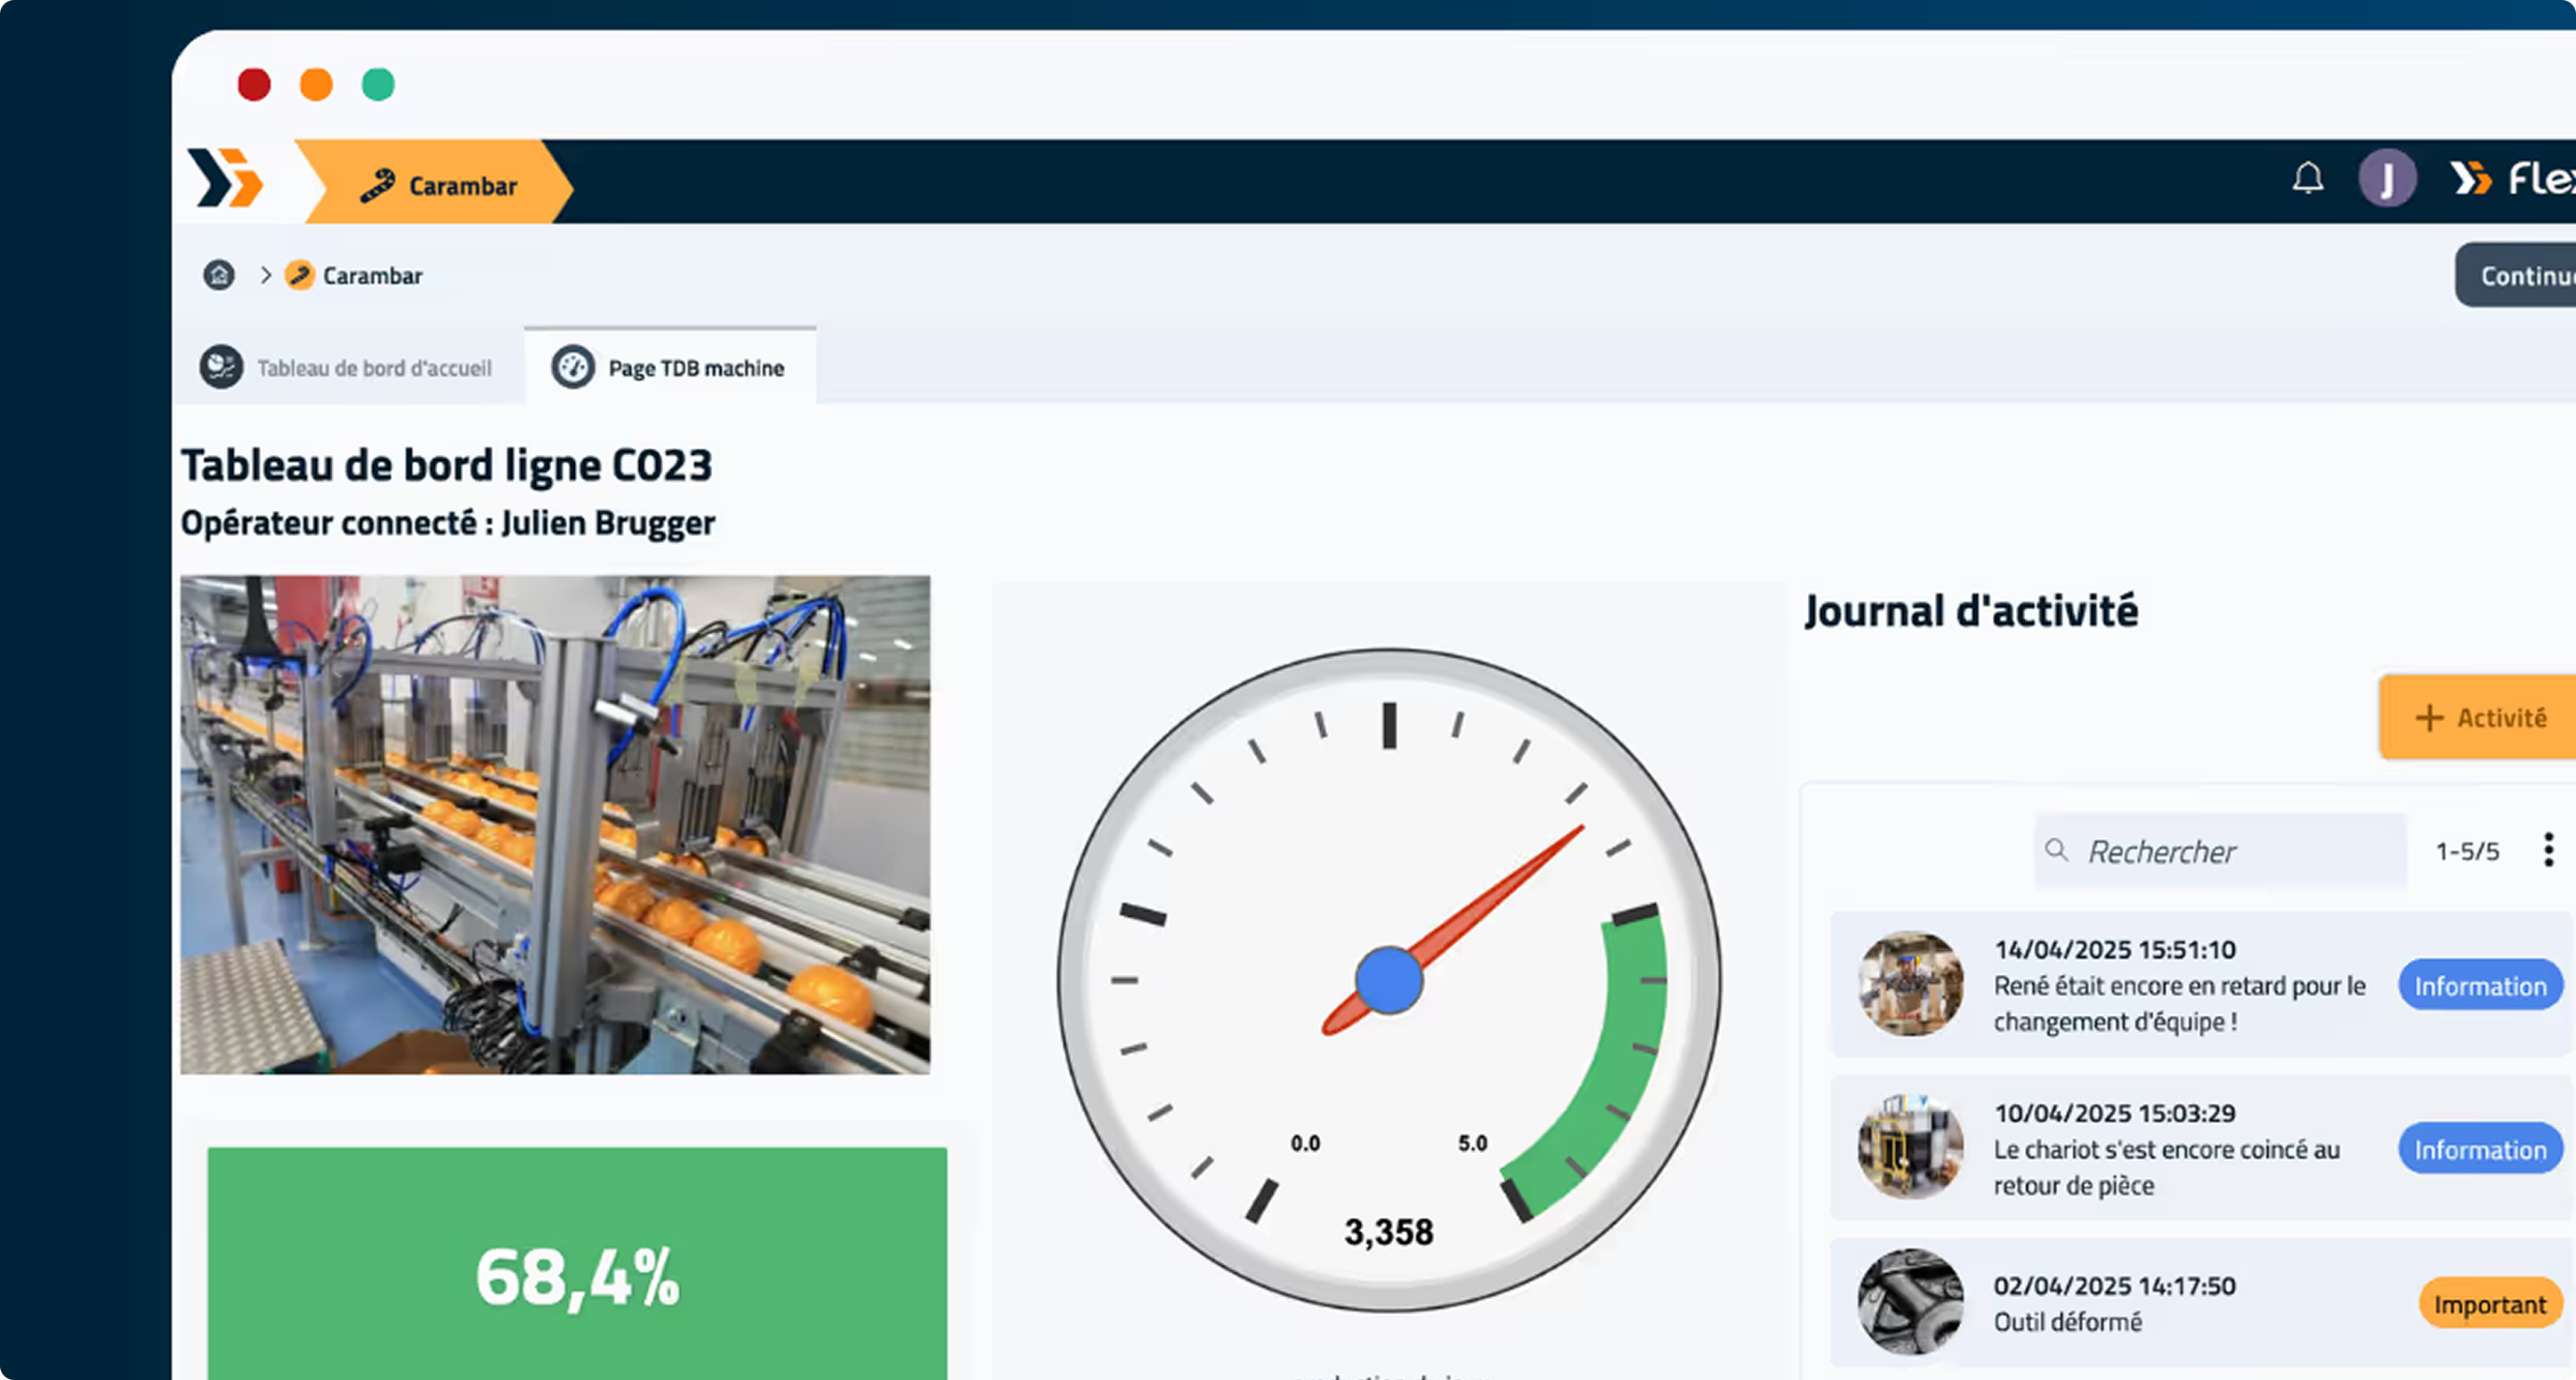Viewport: 2576px width, 1380px height.
Task: Open the notifications bell
Action: tap(2308, 178)
